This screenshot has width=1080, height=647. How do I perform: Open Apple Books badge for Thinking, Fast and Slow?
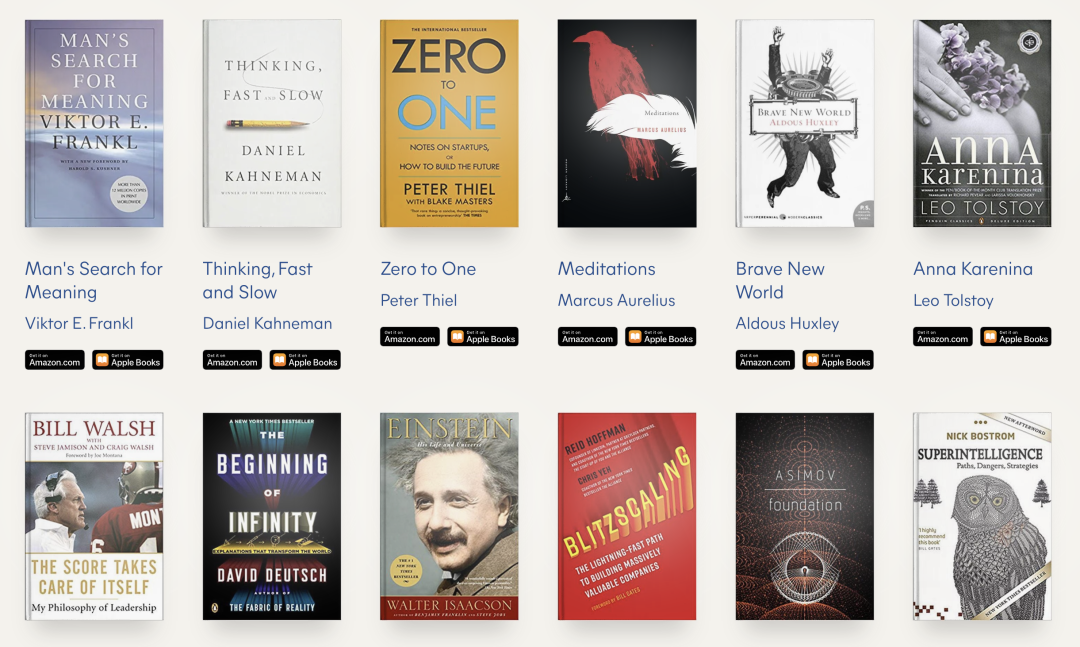click(x=305, y=360)
